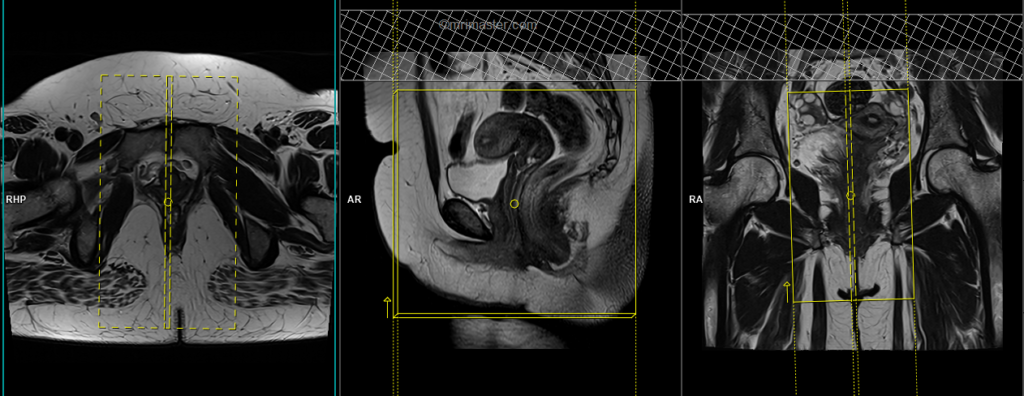Click the solid center slice line in axial view
The height and width of the screenshot is (396, 1024).
tap(168, 202)
